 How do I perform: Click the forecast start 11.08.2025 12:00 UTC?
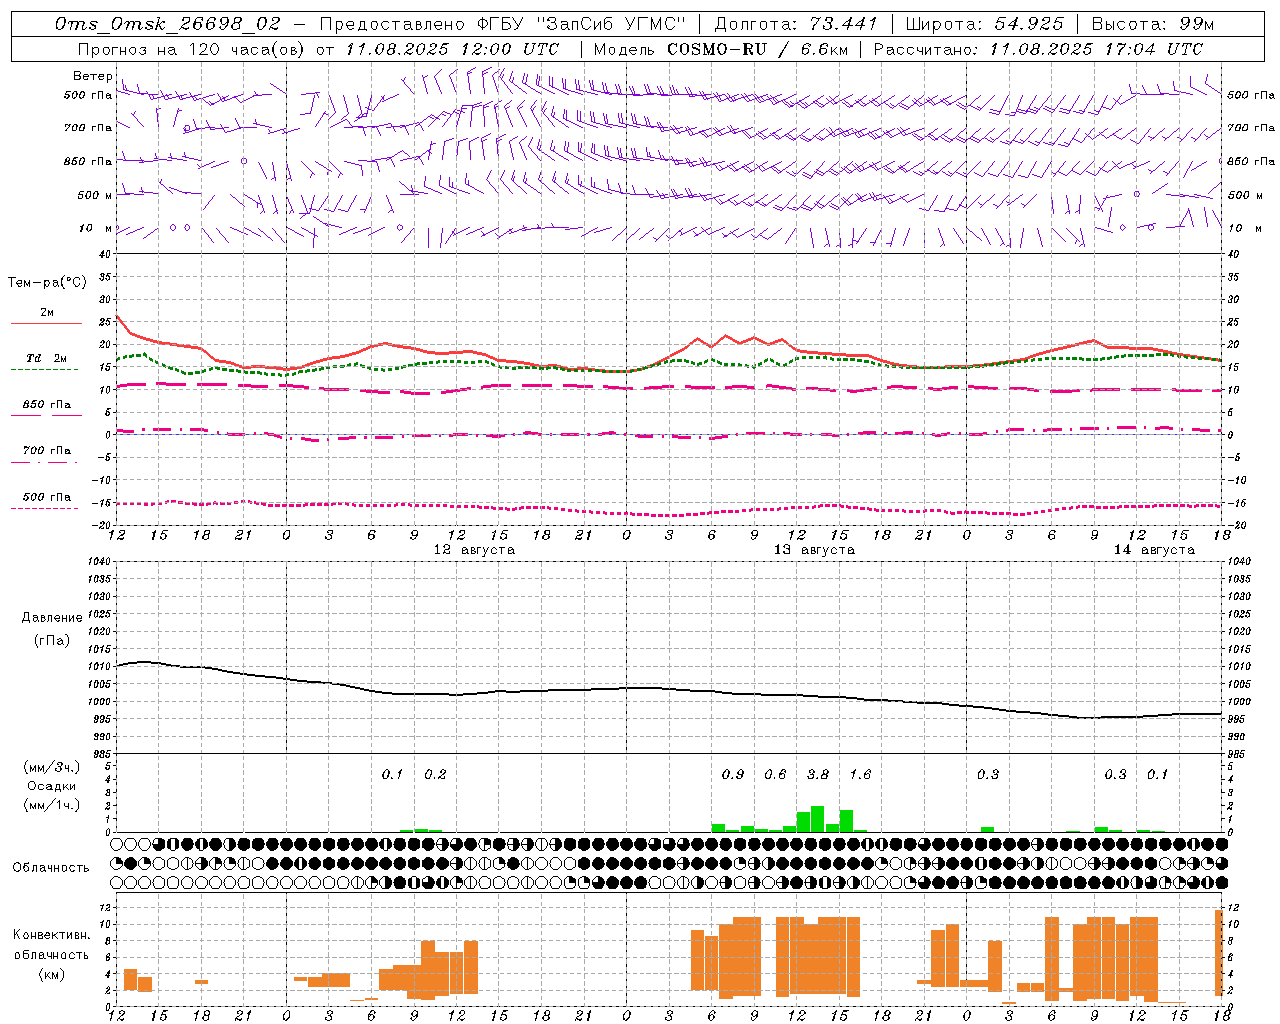[x=452, y=48]
